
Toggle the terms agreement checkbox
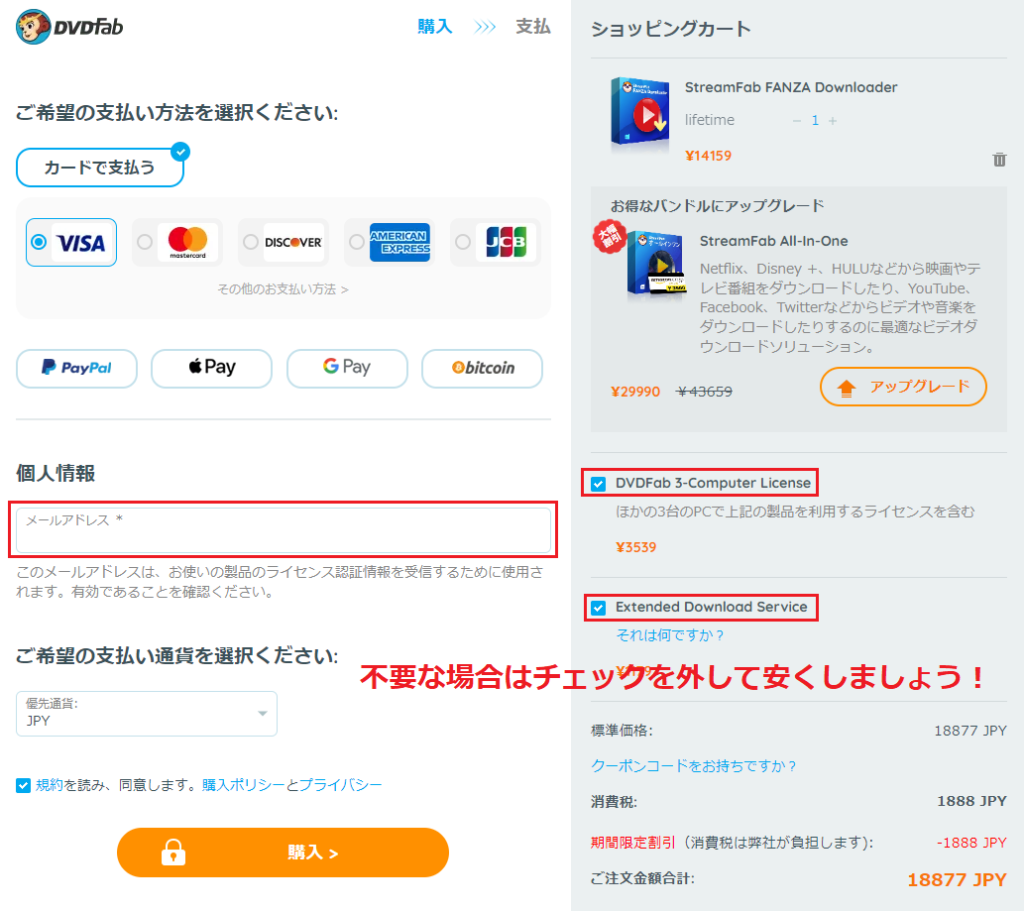(24, 785)
